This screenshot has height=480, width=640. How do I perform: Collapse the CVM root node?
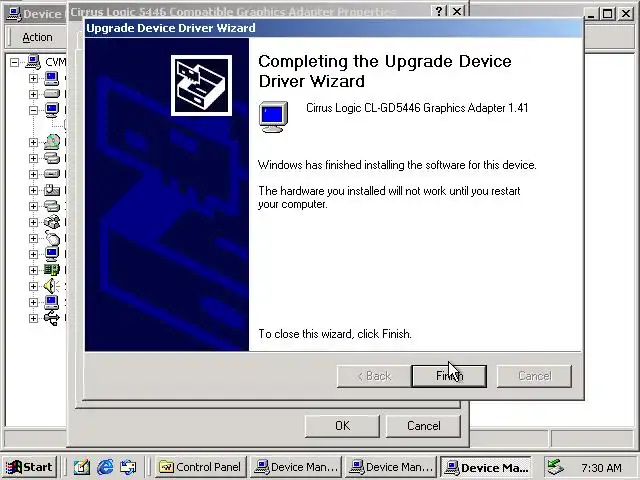tap(15, 62)
